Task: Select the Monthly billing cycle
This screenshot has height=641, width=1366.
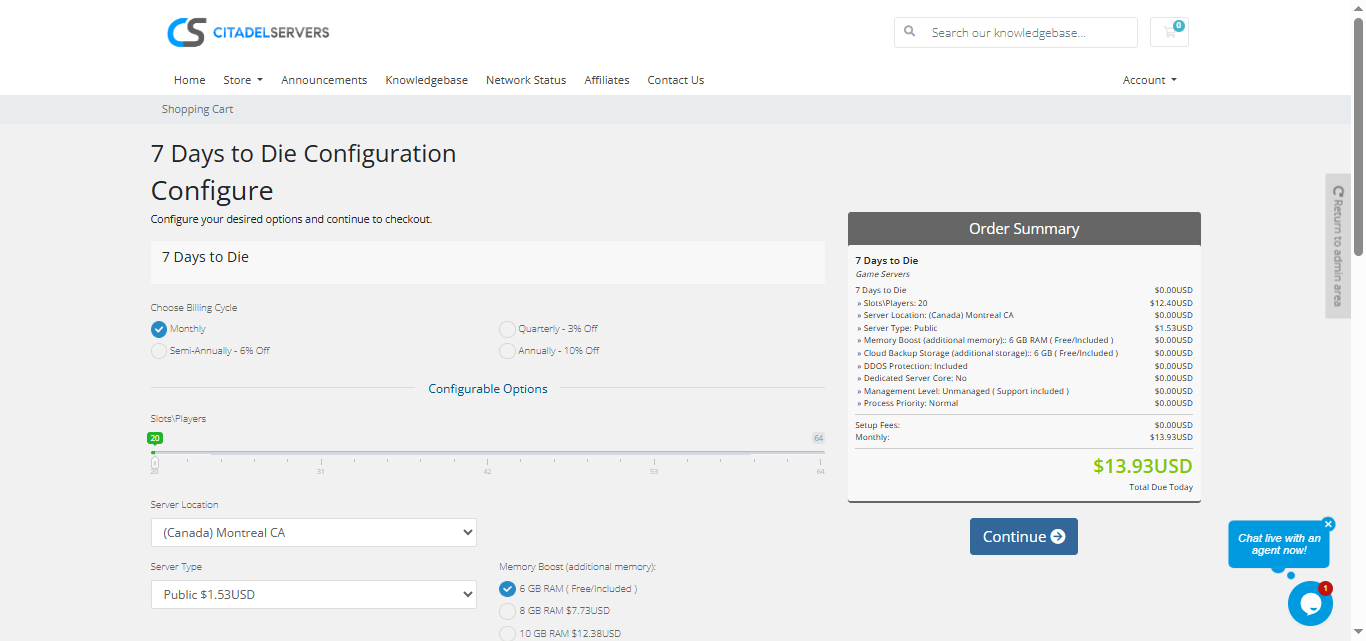Action: point(159,329)
